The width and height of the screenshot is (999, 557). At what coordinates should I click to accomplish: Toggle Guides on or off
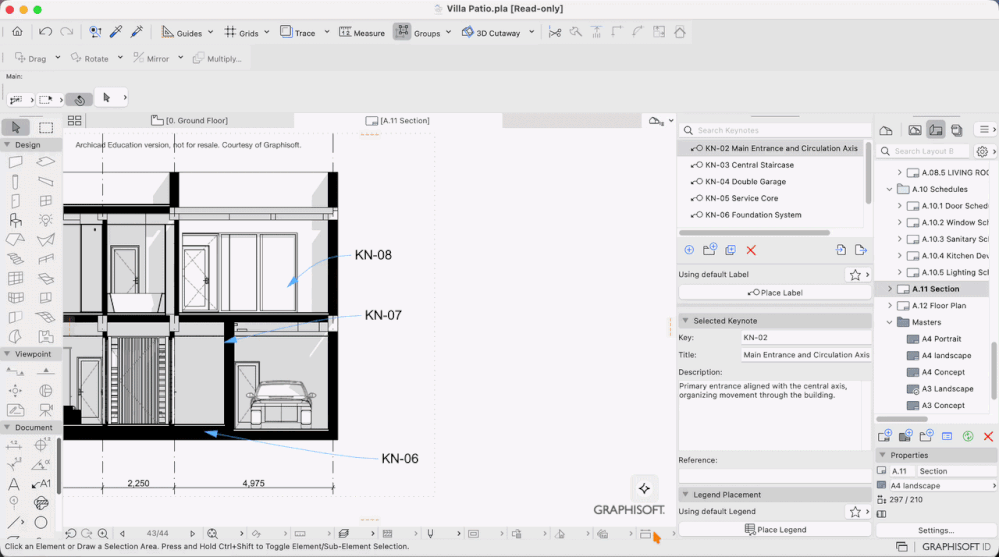(182, 33)
